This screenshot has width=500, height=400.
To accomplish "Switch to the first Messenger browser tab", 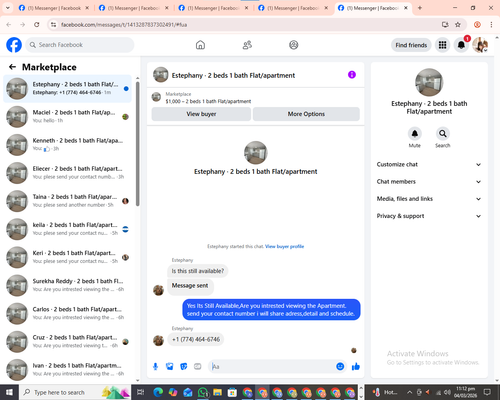I will (x=54, y=8).
